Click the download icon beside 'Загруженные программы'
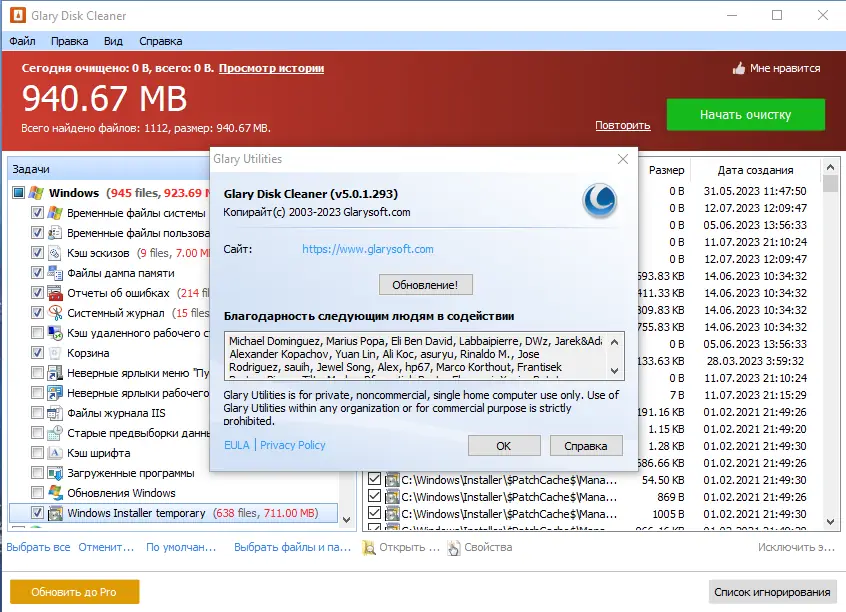 [x=55, y=473]
